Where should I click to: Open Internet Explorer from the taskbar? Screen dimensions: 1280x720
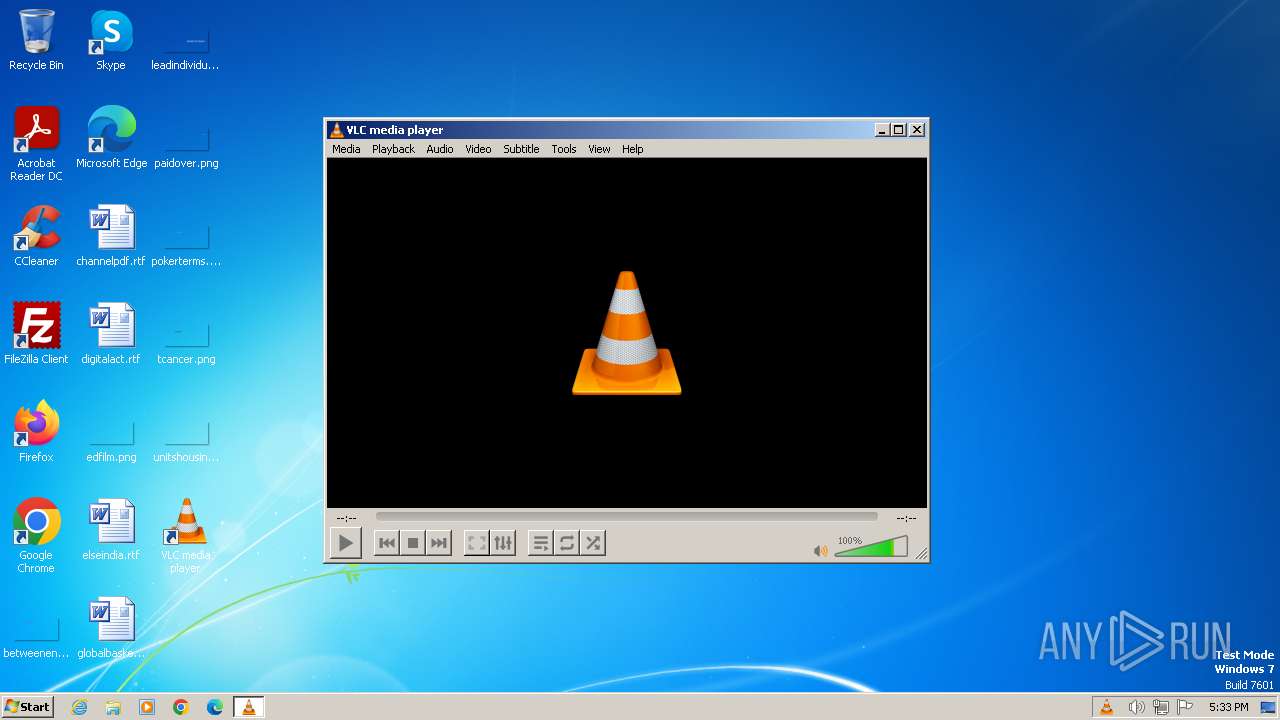[x=79, y=707]
